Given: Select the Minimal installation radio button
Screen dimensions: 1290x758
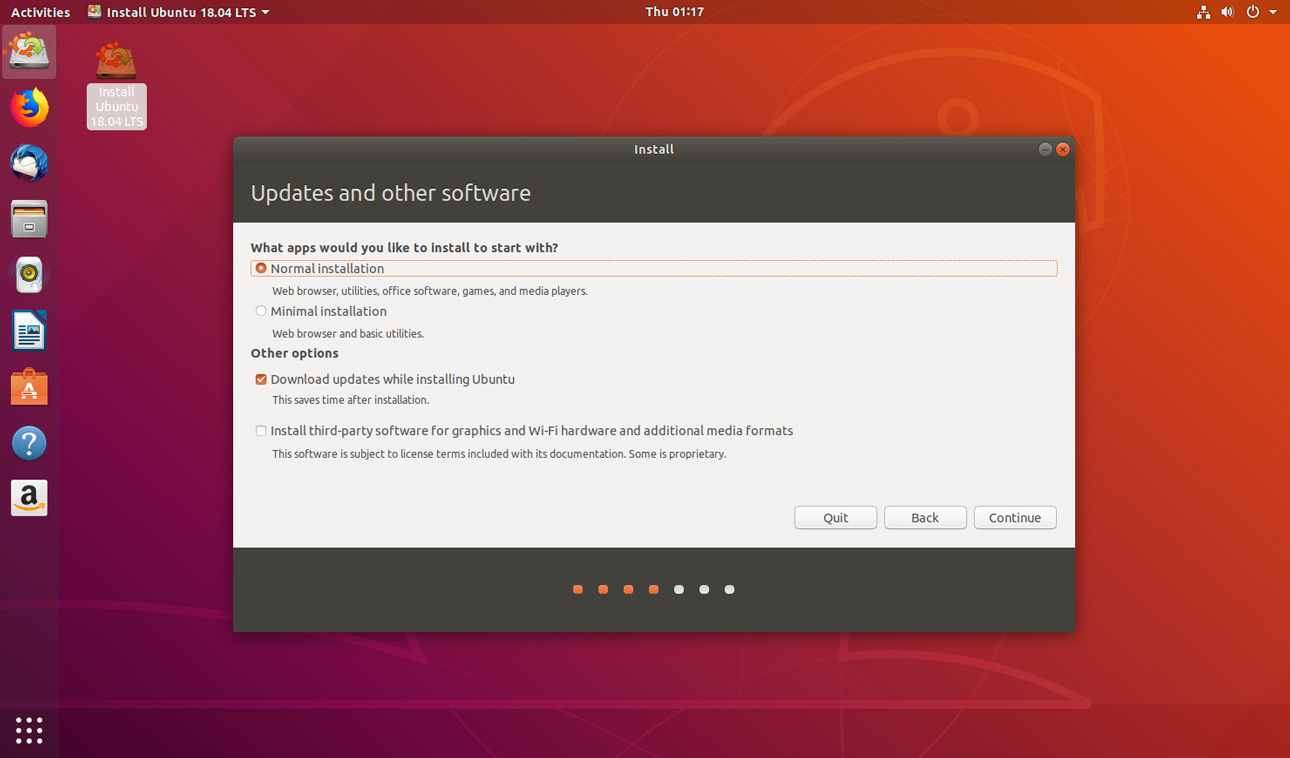Looking at the screenshot, I should [261, 311].
